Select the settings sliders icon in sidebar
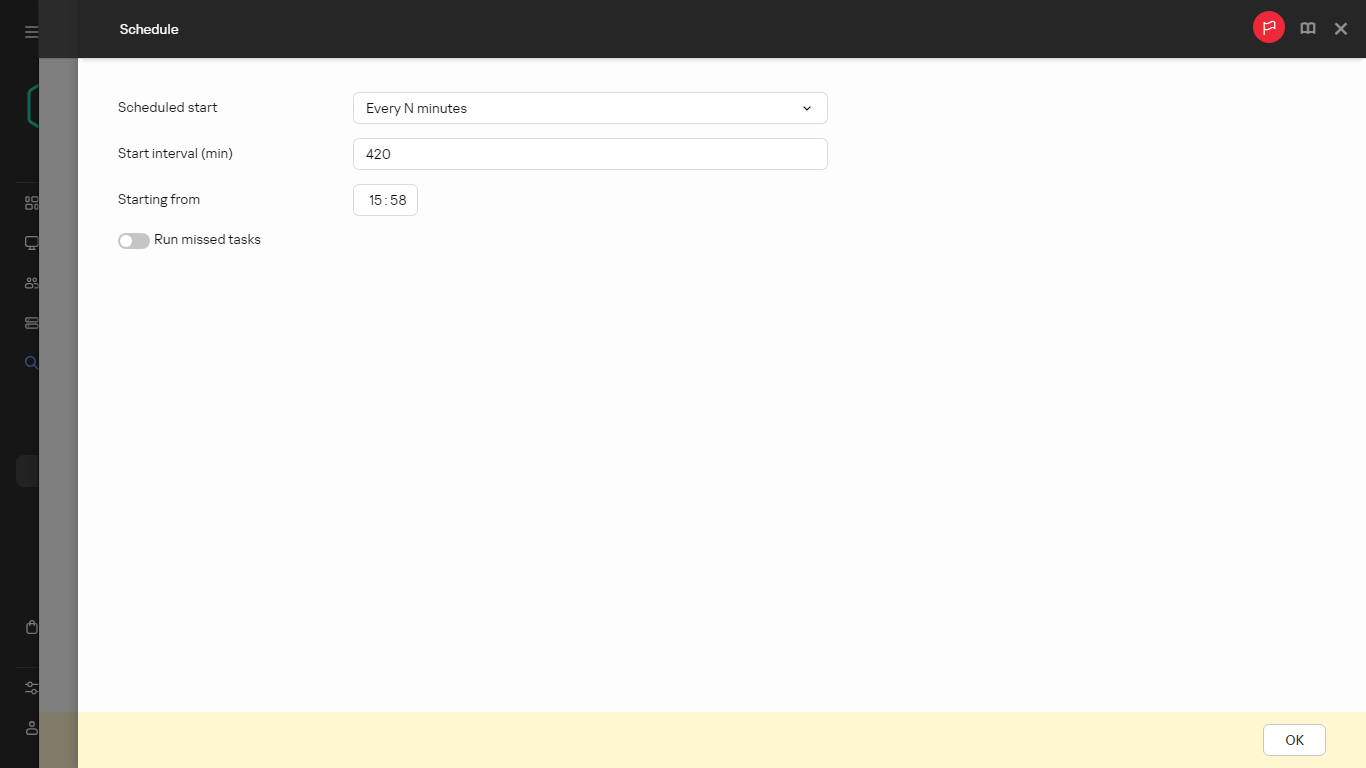 [31, 688]
